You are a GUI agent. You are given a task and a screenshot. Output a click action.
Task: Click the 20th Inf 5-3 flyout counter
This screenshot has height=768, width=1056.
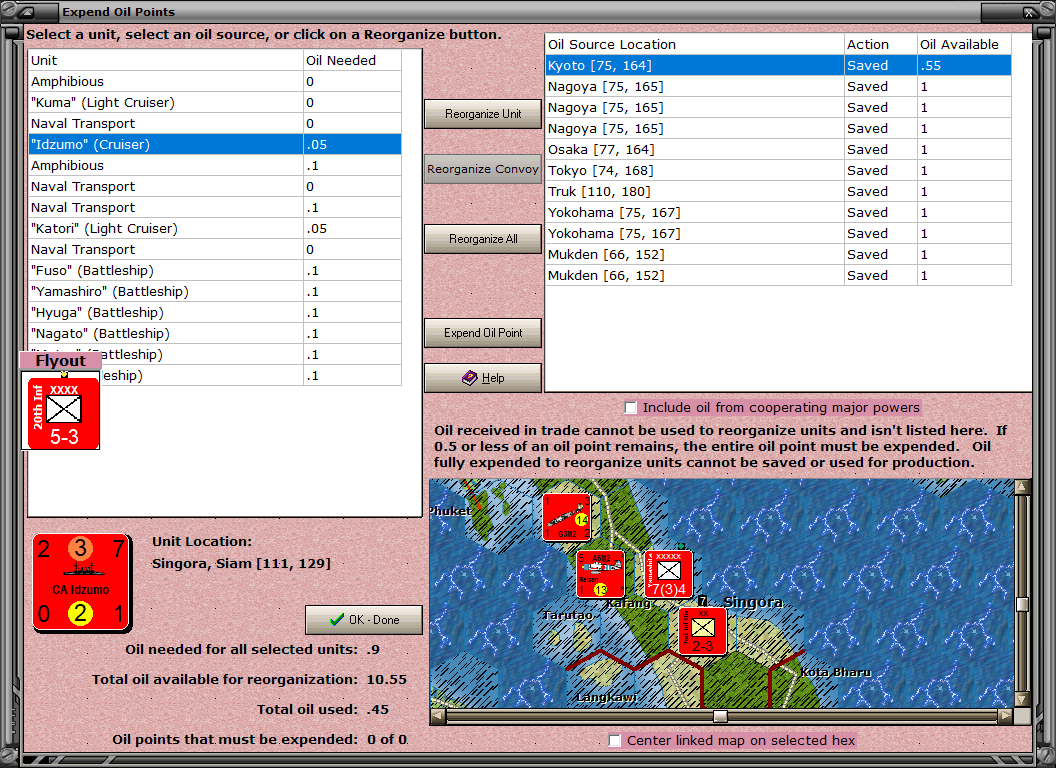63,413
